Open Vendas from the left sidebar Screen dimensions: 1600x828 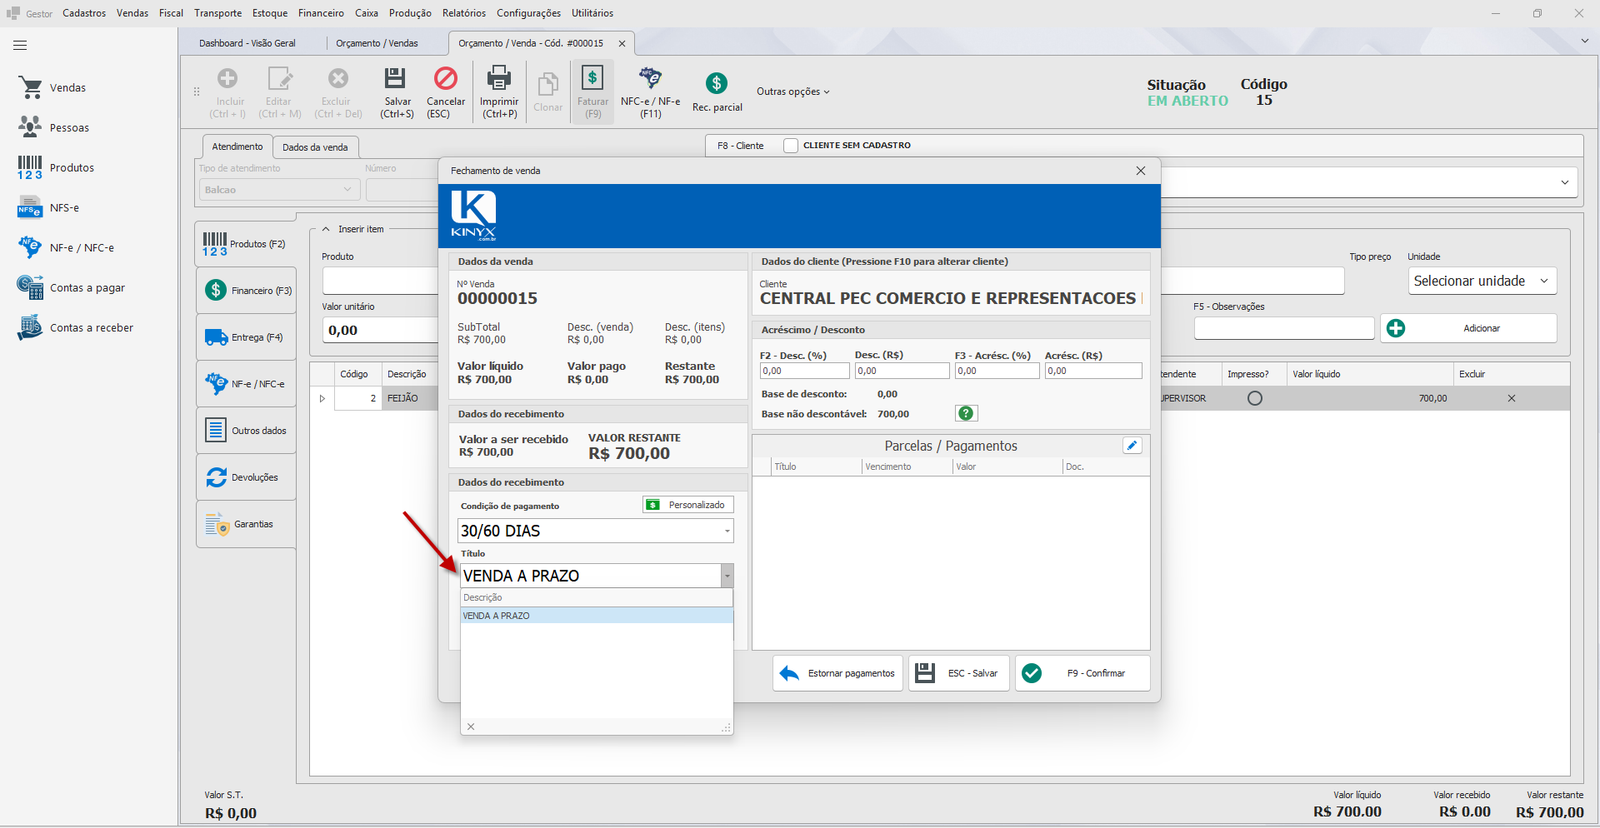(x=52, y=88)
